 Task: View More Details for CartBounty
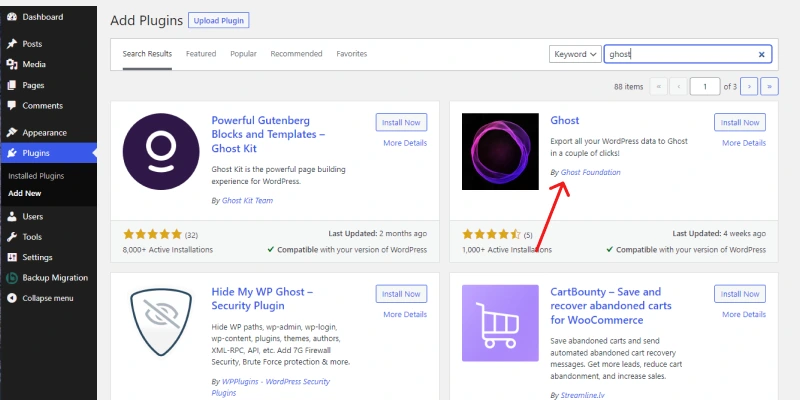[744, 314]
